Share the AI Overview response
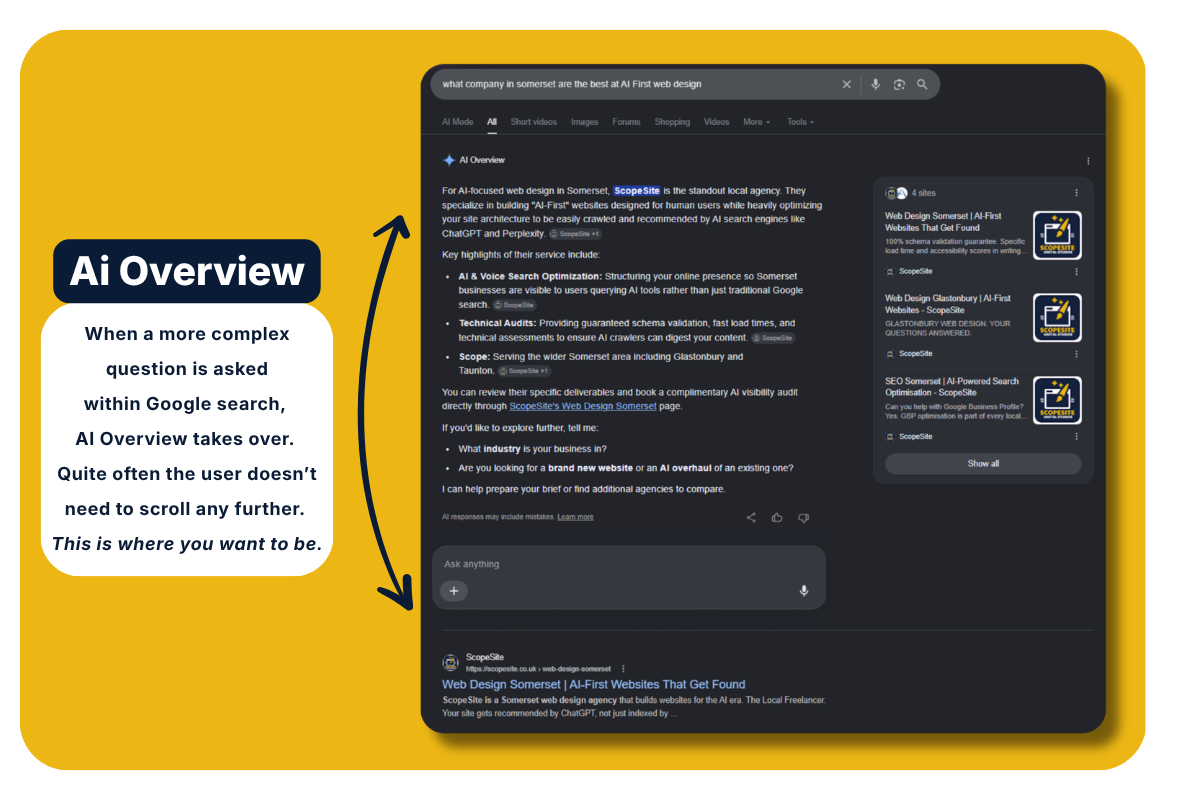Screen dimensions: 1200x800 [751, 517]
